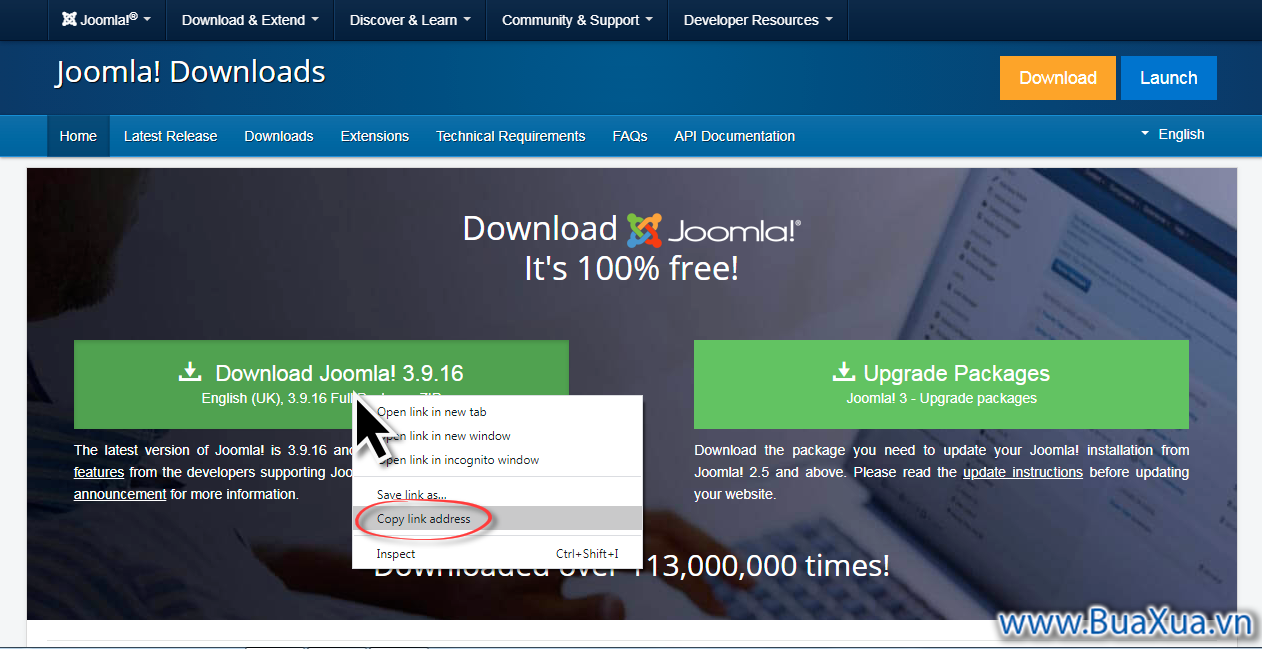1262x649 pixels.
Task: Select Copy link address menu item
Action: tap(497, 519)
